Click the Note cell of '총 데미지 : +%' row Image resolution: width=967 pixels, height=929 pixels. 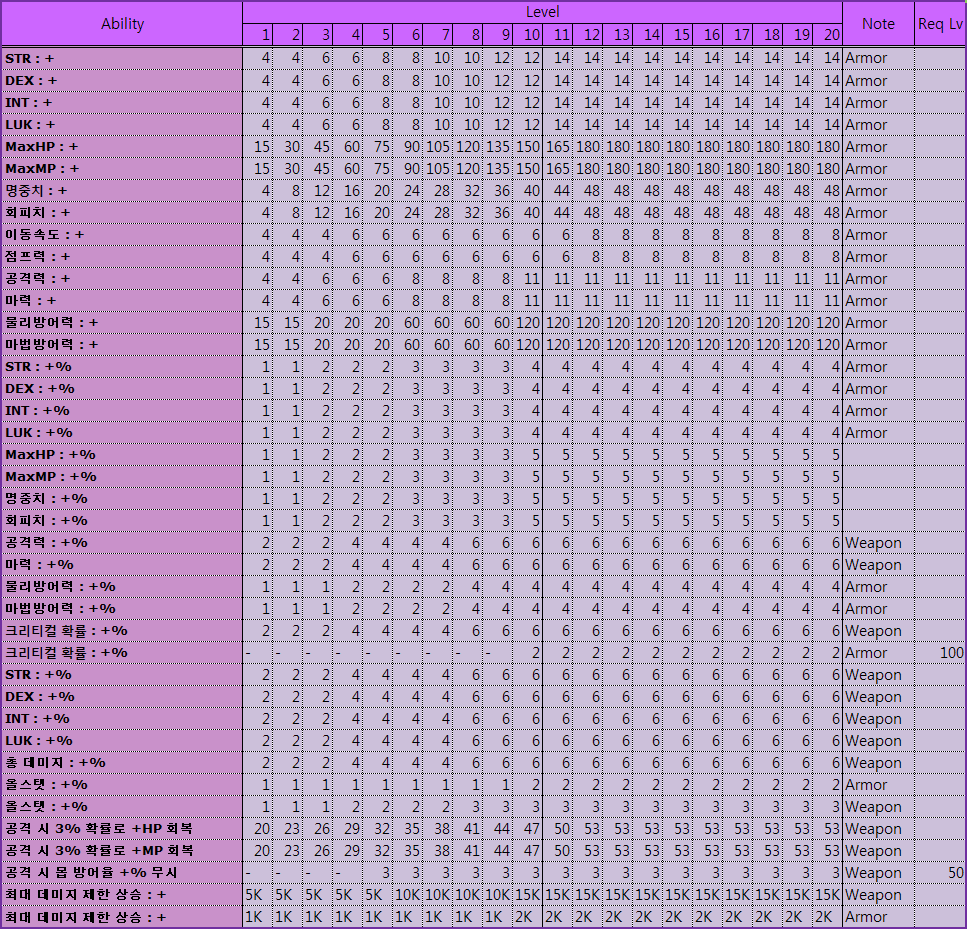(x=878, y=763)
